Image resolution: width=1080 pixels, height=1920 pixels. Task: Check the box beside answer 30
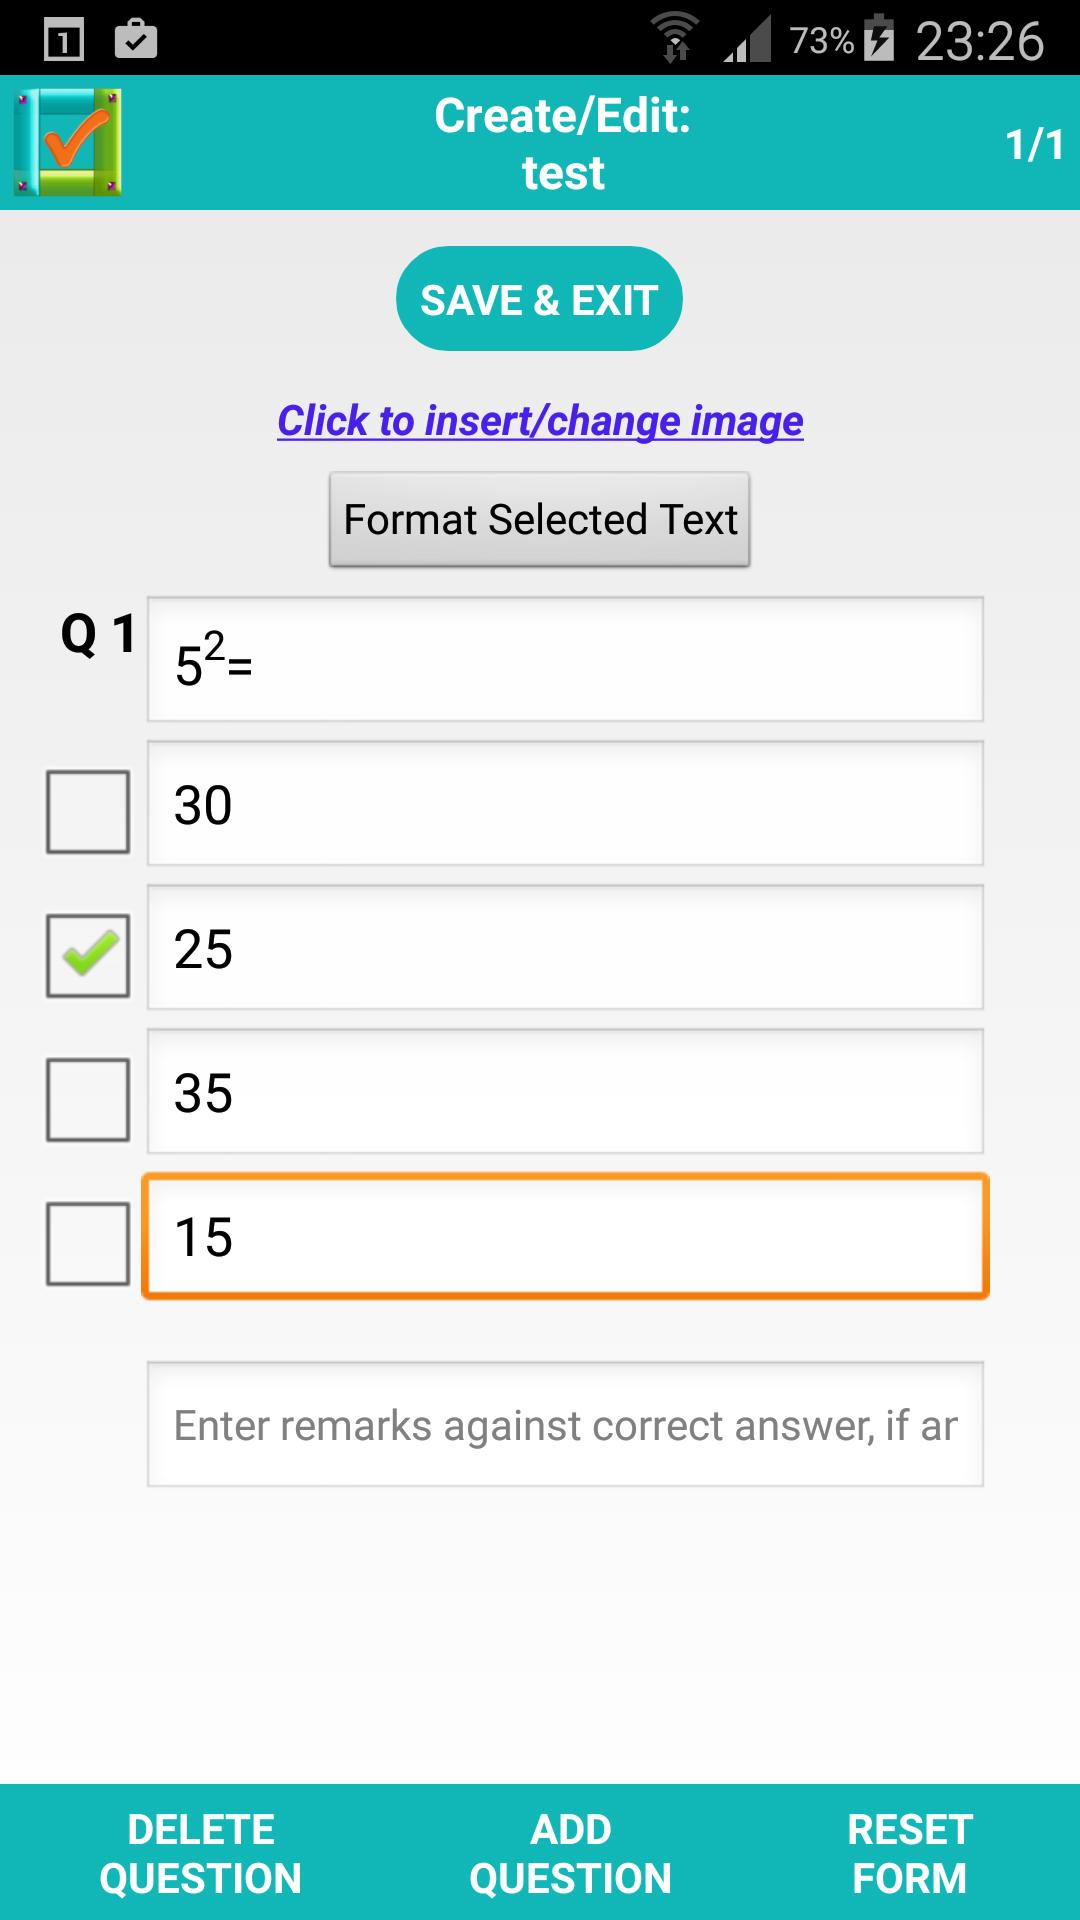(x=88, y=812)
